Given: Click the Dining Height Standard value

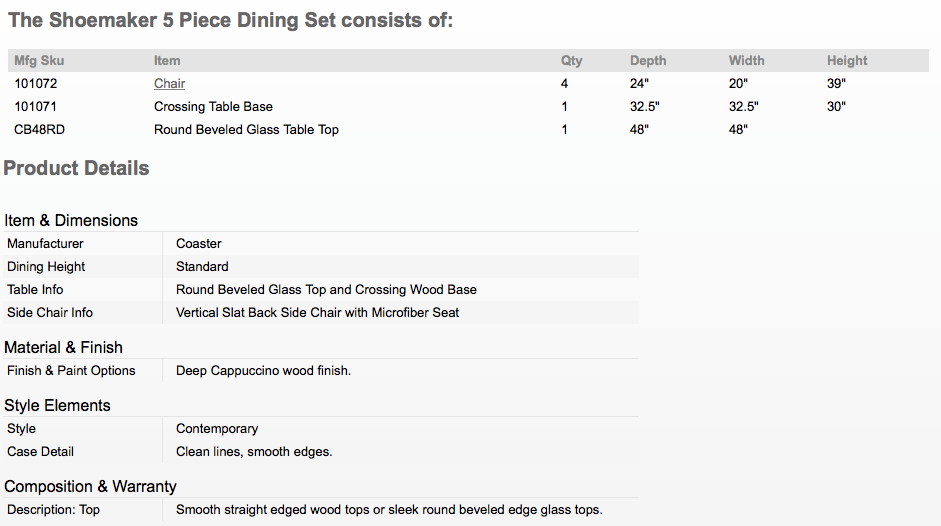Looking at the screenshot, I should point(202,266).
